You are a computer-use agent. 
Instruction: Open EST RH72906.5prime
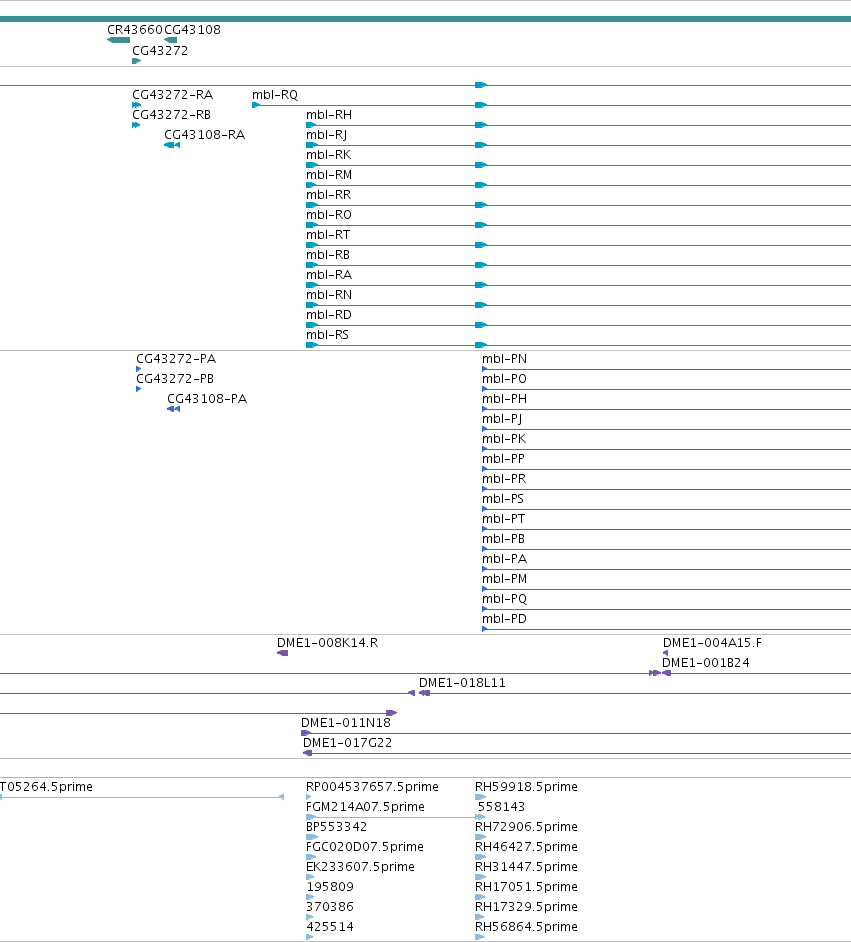click(526, 827)
